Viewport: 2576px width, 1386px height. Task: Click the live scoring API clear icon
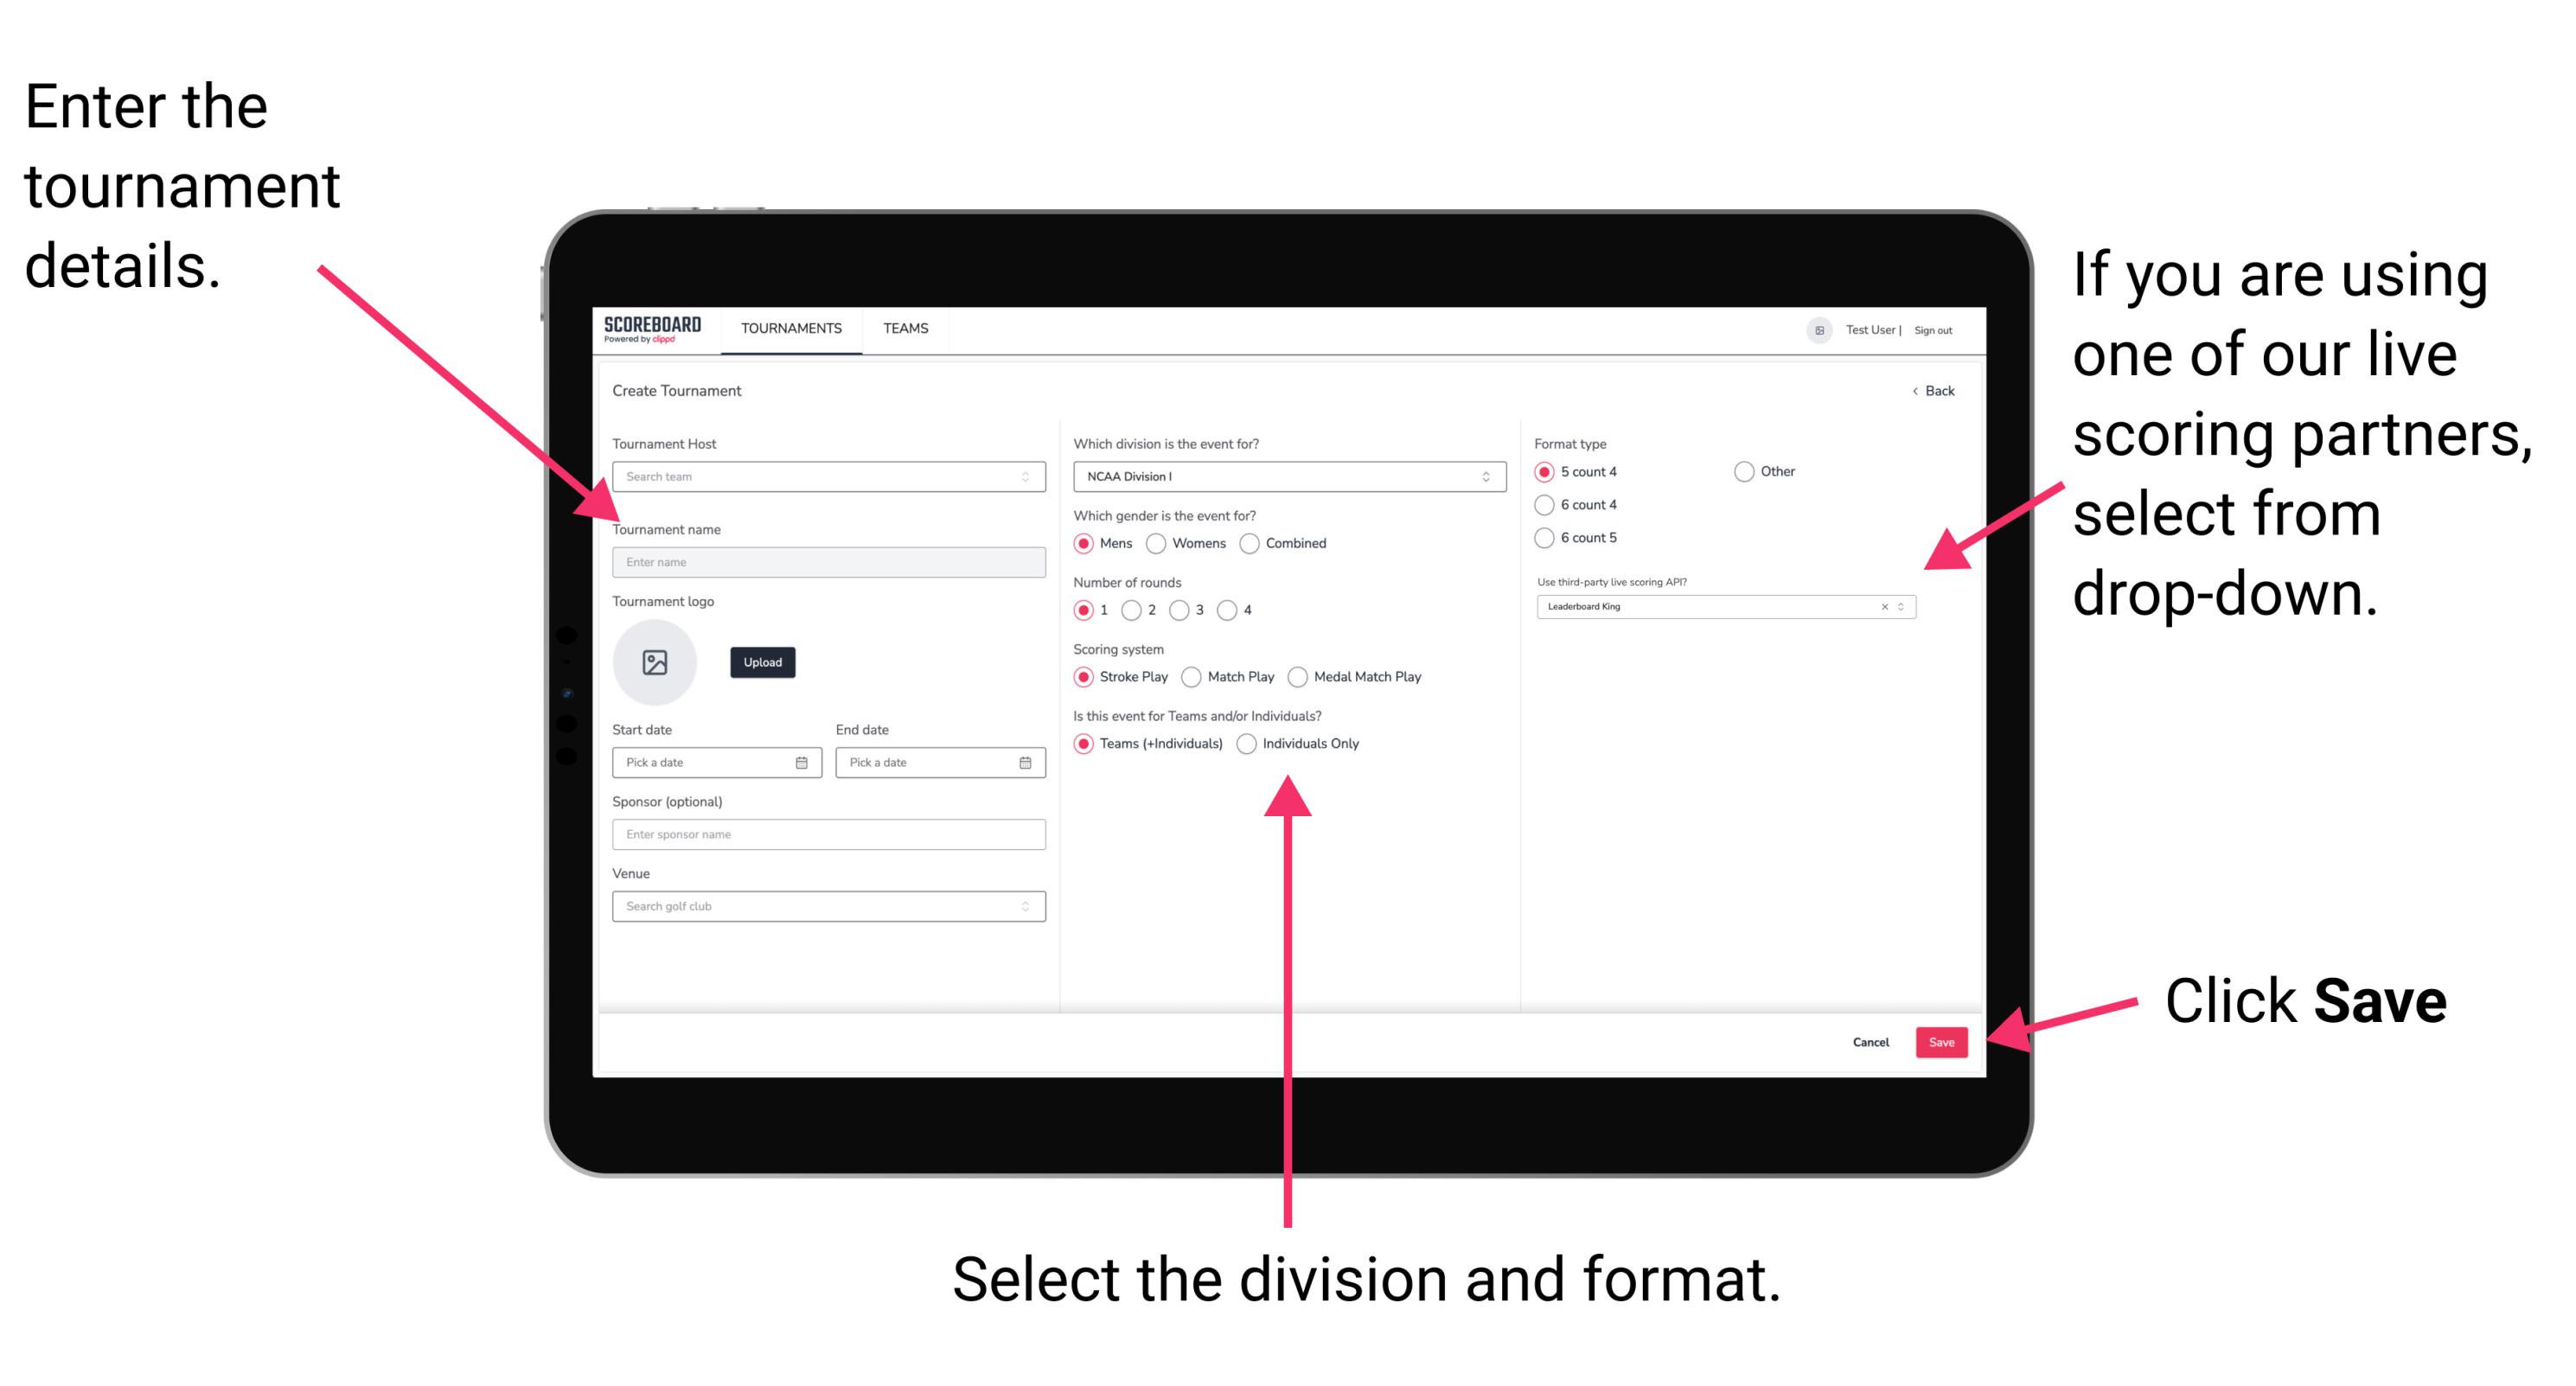point(1880,606)
